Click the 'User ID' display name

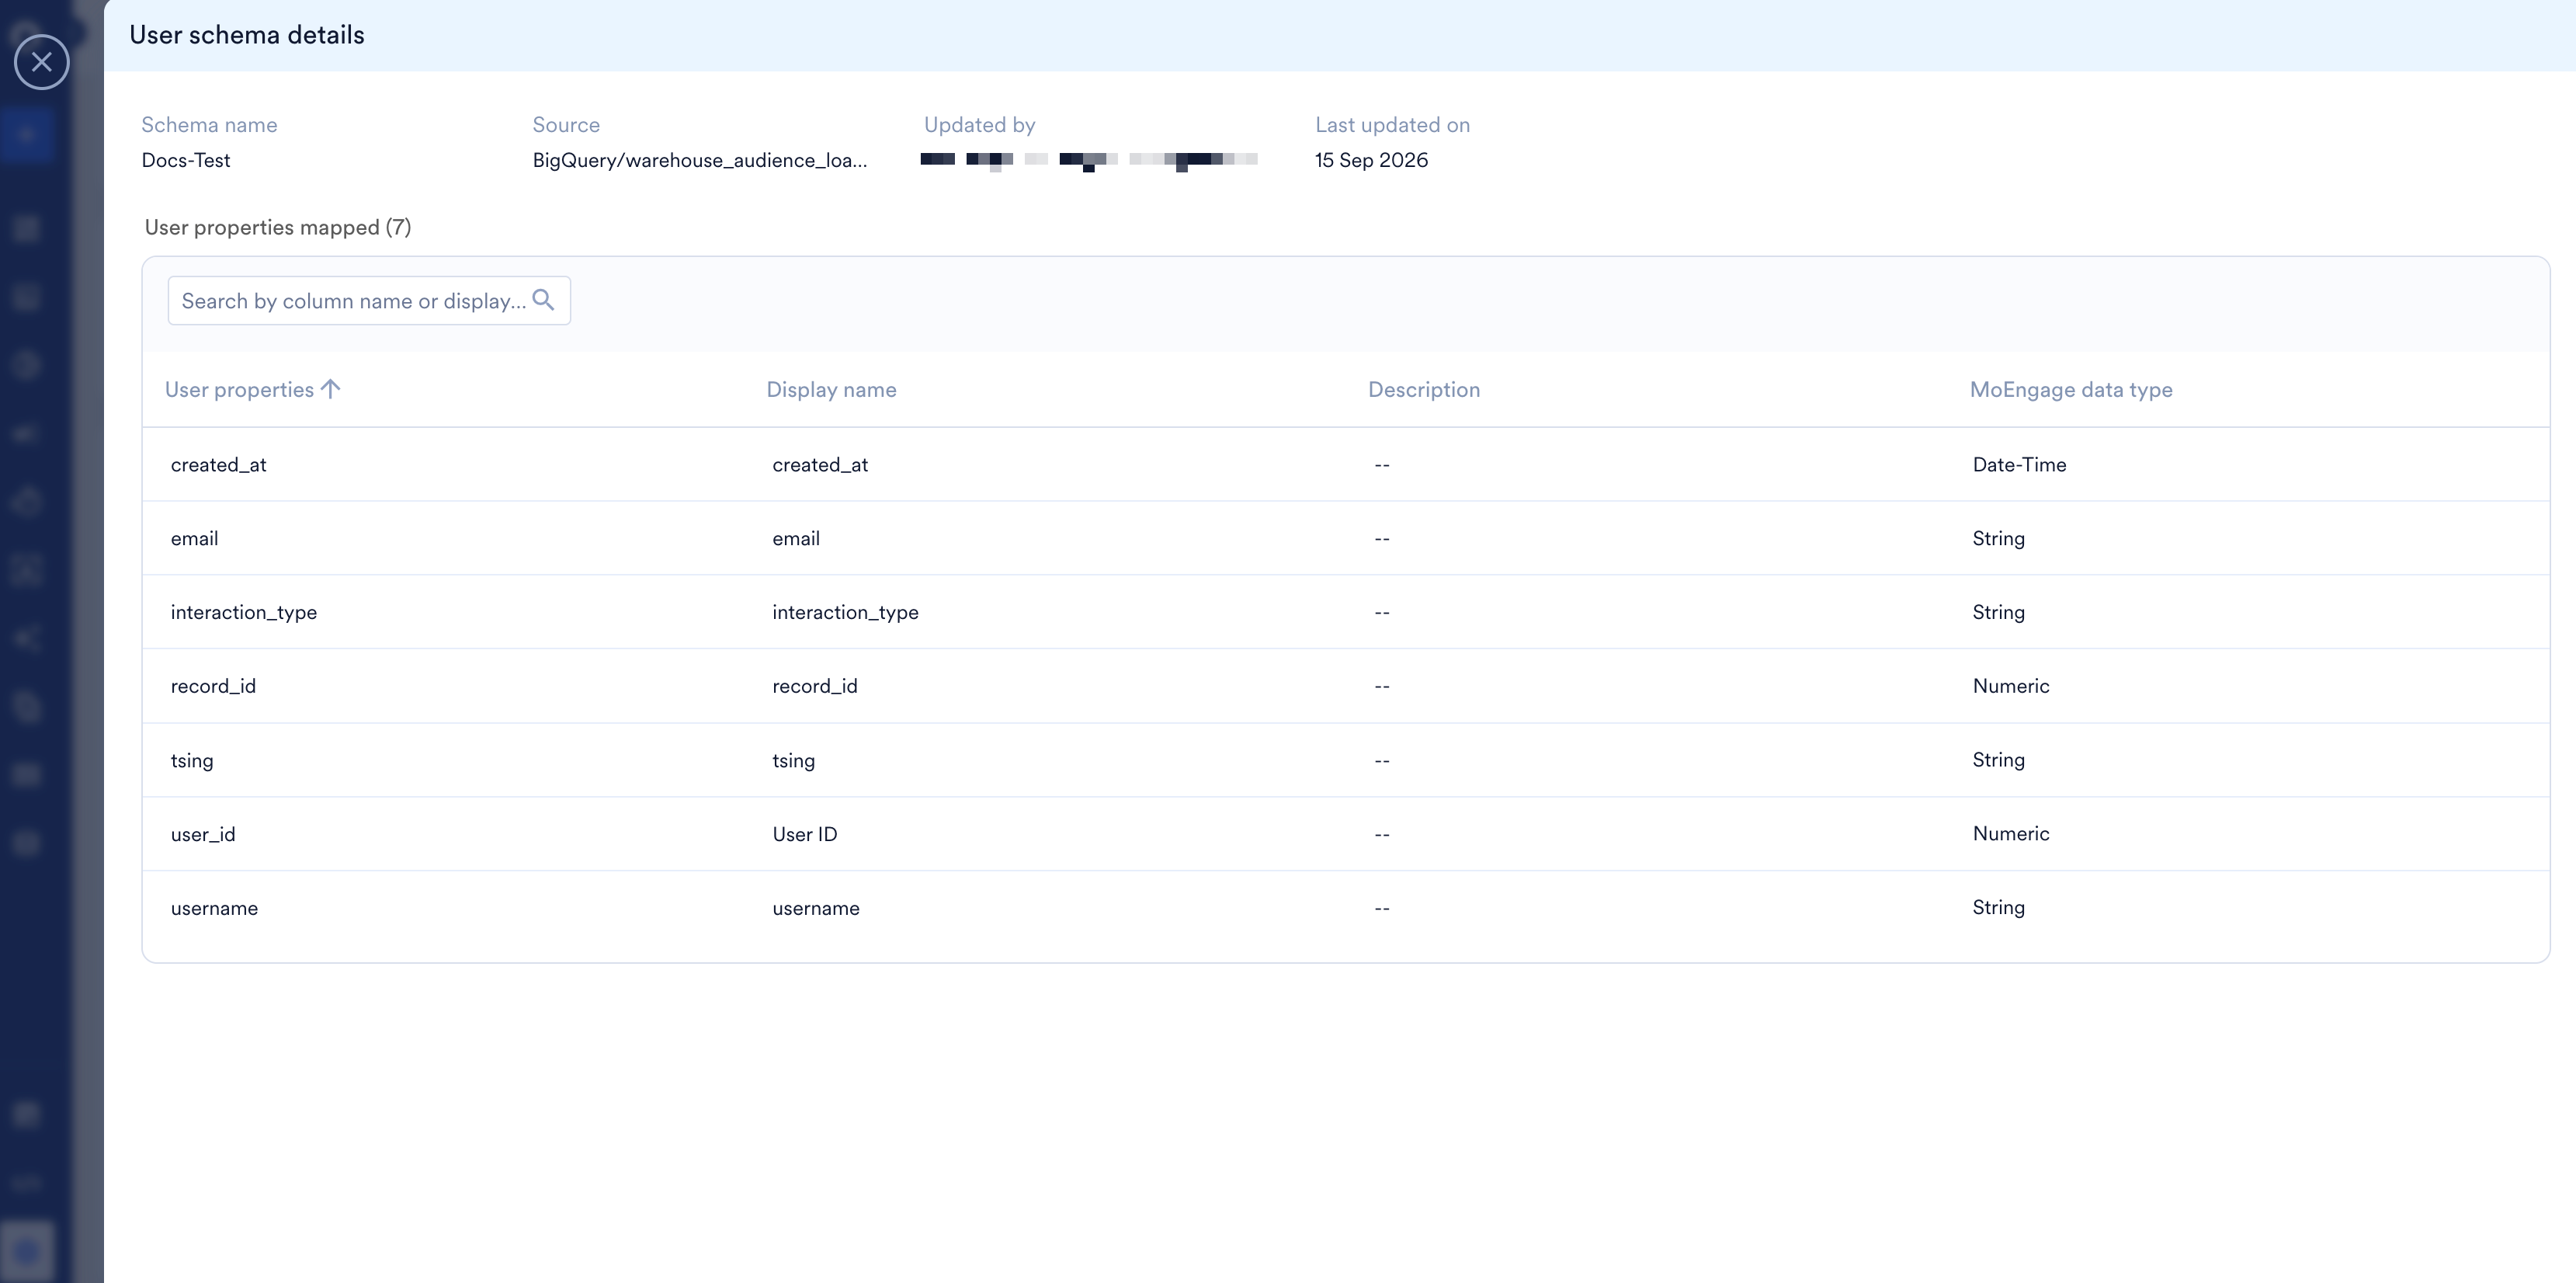[x=804, y=834]
